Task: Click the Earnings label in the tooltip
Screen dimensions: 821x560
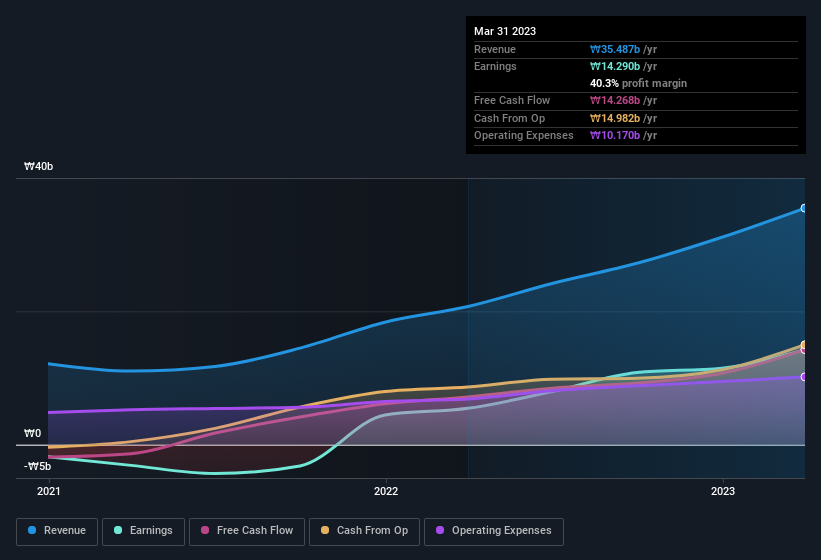Action: click(495, 66)
